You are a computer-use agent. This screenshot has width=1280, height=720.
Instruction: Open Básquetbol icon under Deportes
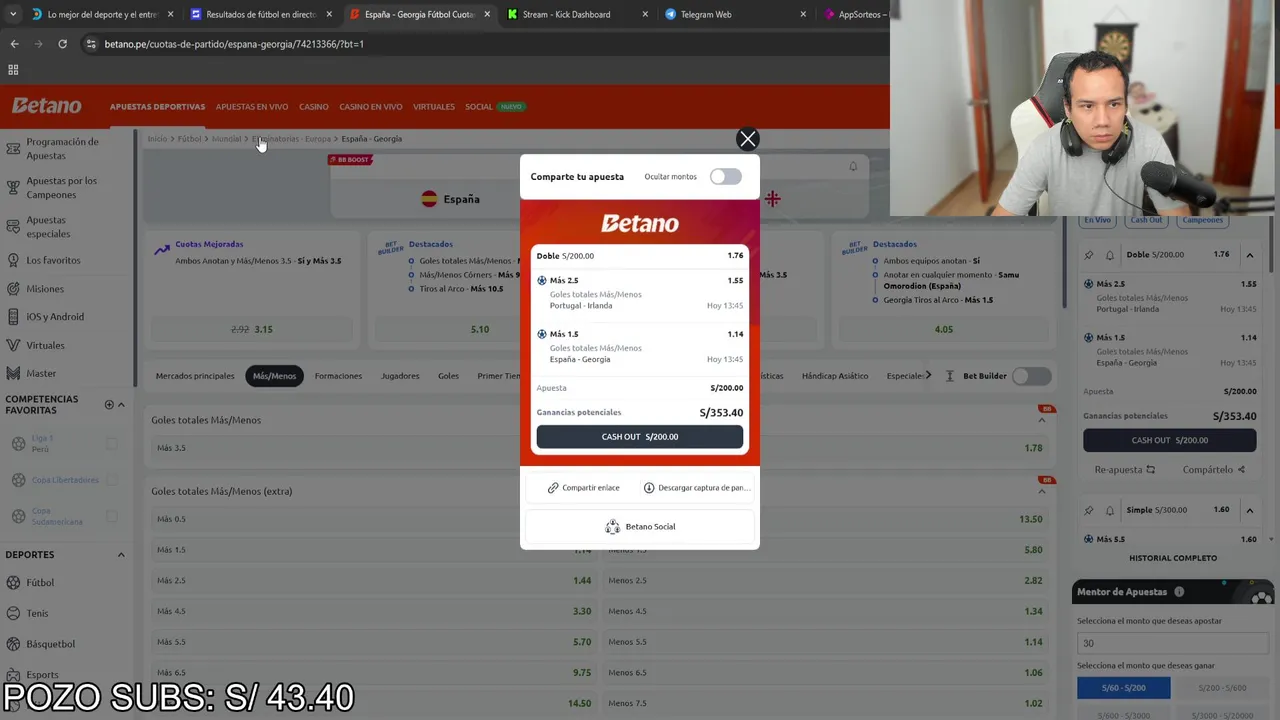click(14, 644)
